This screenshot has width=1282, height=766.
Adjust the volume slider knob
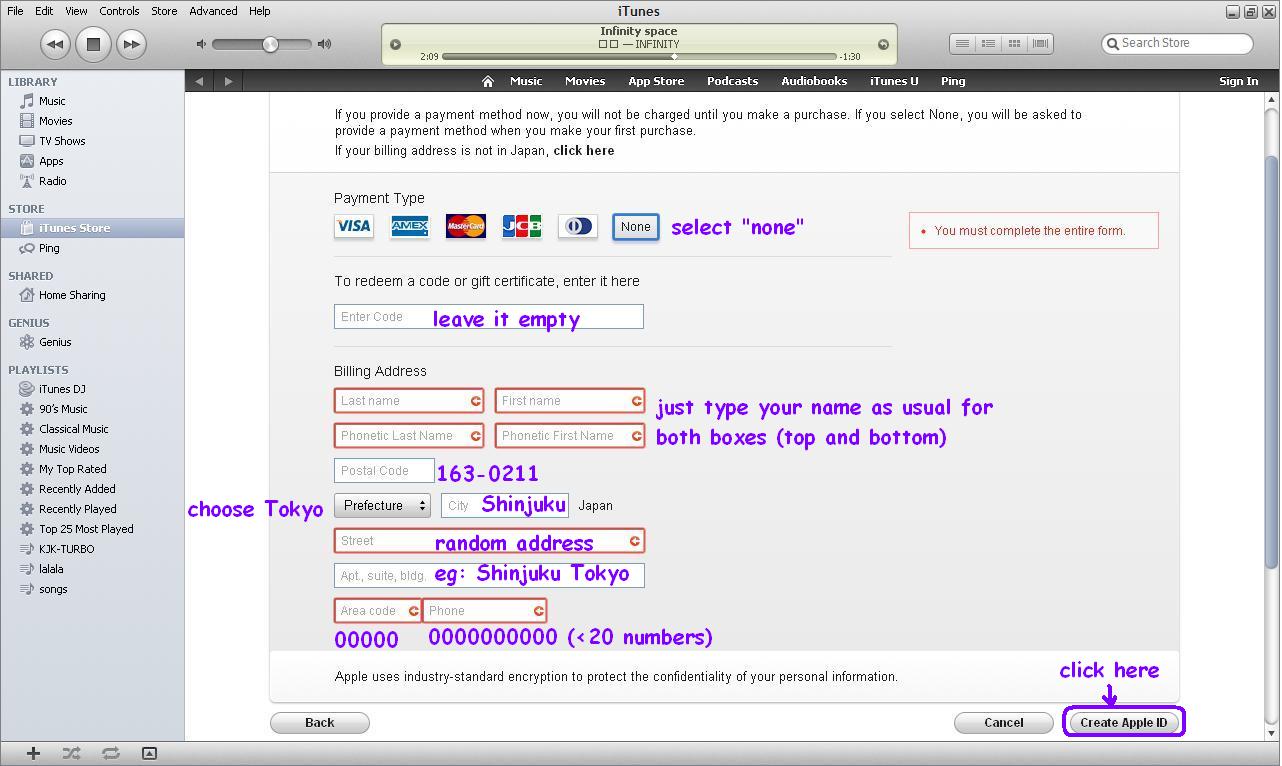[x=270, y=44]
